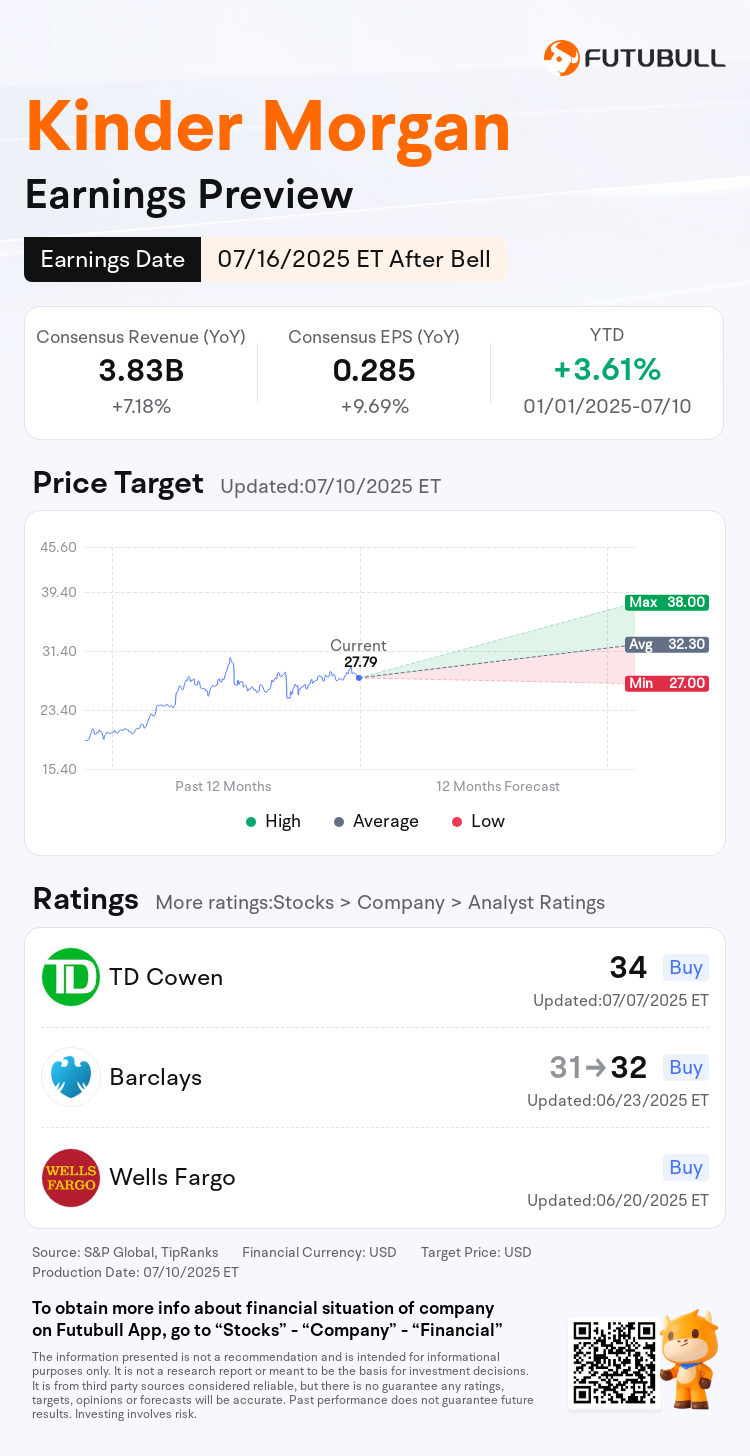The image size is (750, 1456).
Task: Click the Current 27.79 price point
Action: pos(359,677)
